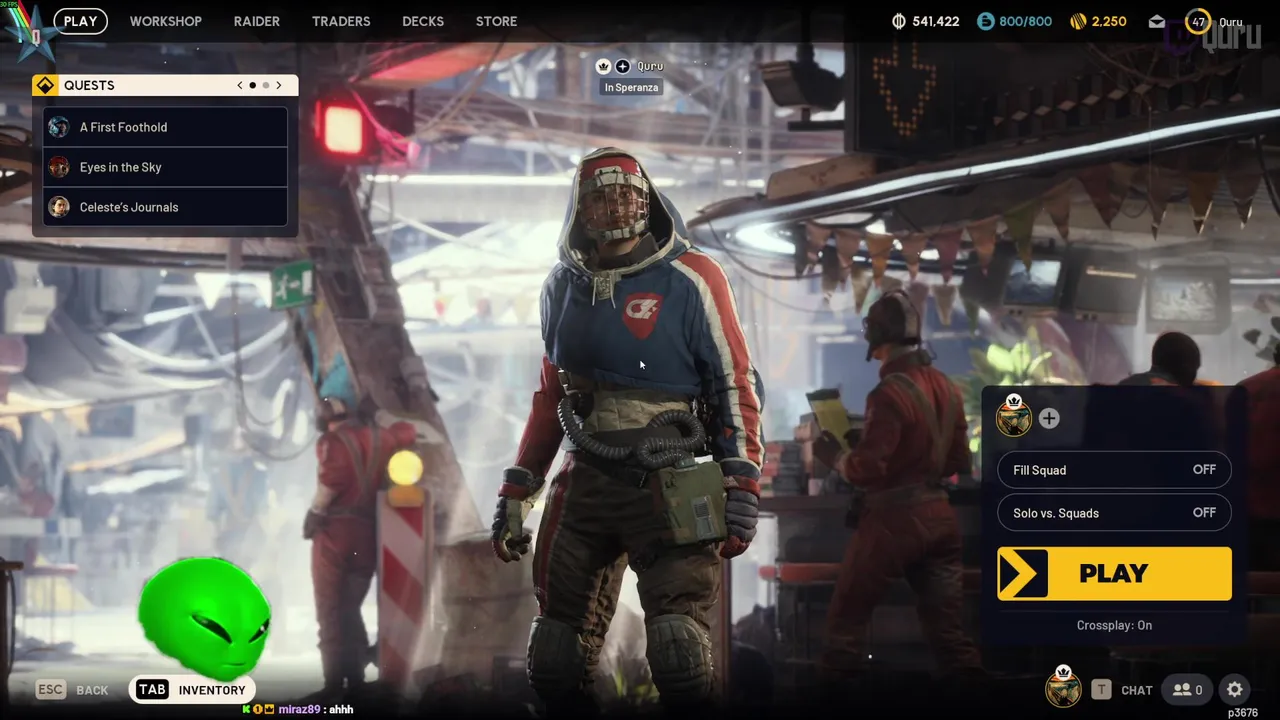Click the In Speranza status label
Screen dimensions: 1280x720
(x=631, y=87)
